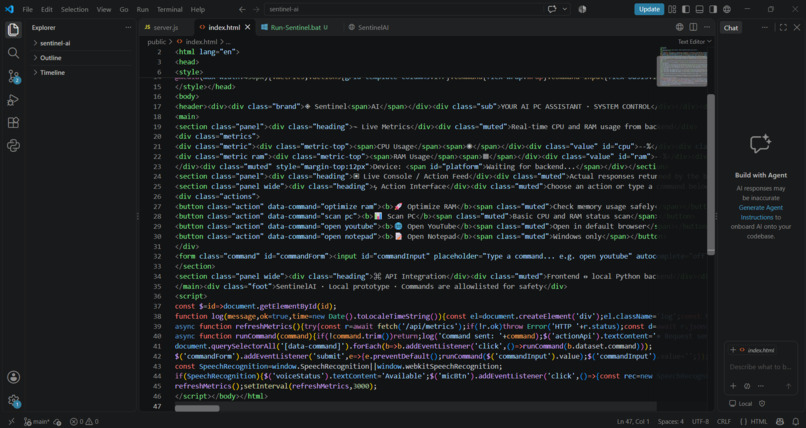Open the Terminal menu
Screen dimensions: 806x428
pos(170,9)
